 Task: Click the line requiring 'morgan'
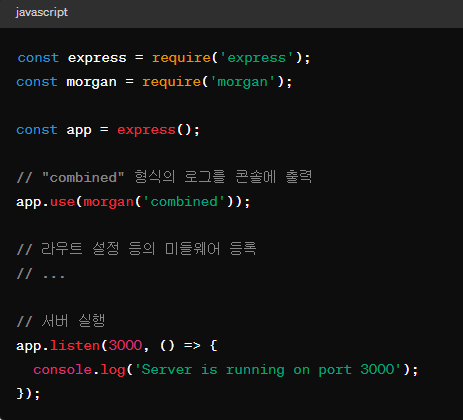pos(154,82)
